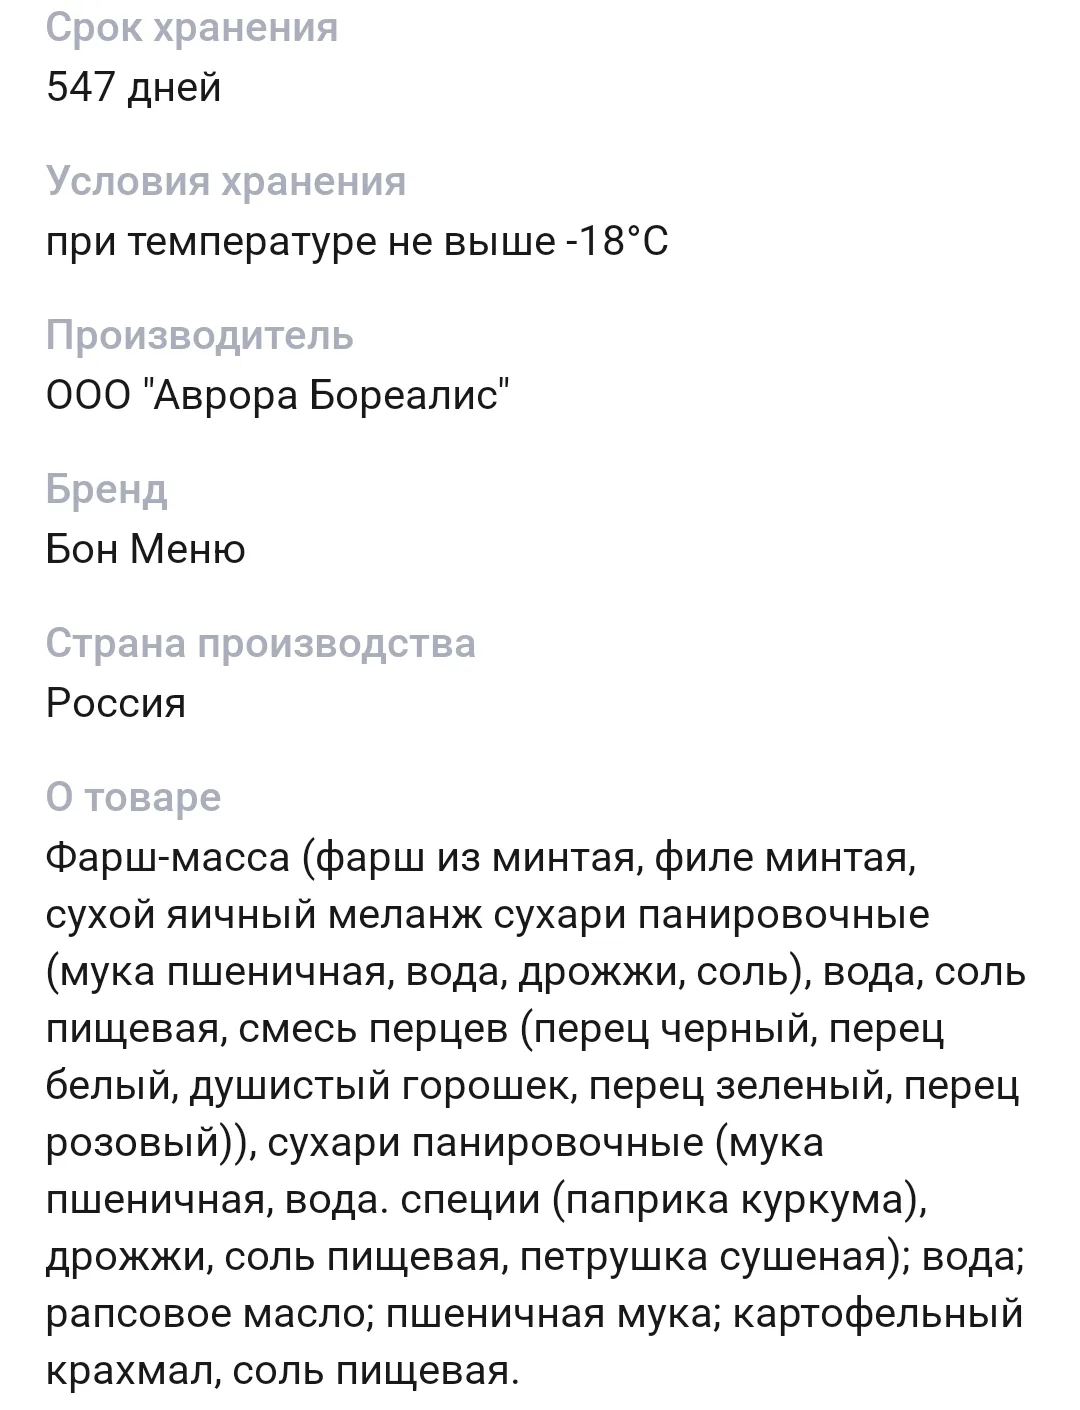Tap the line 'рапсовое масло; пшеничная мука; картофельный'
The height and width of the screenshot is (1410, 1080).
point(535,1315)
